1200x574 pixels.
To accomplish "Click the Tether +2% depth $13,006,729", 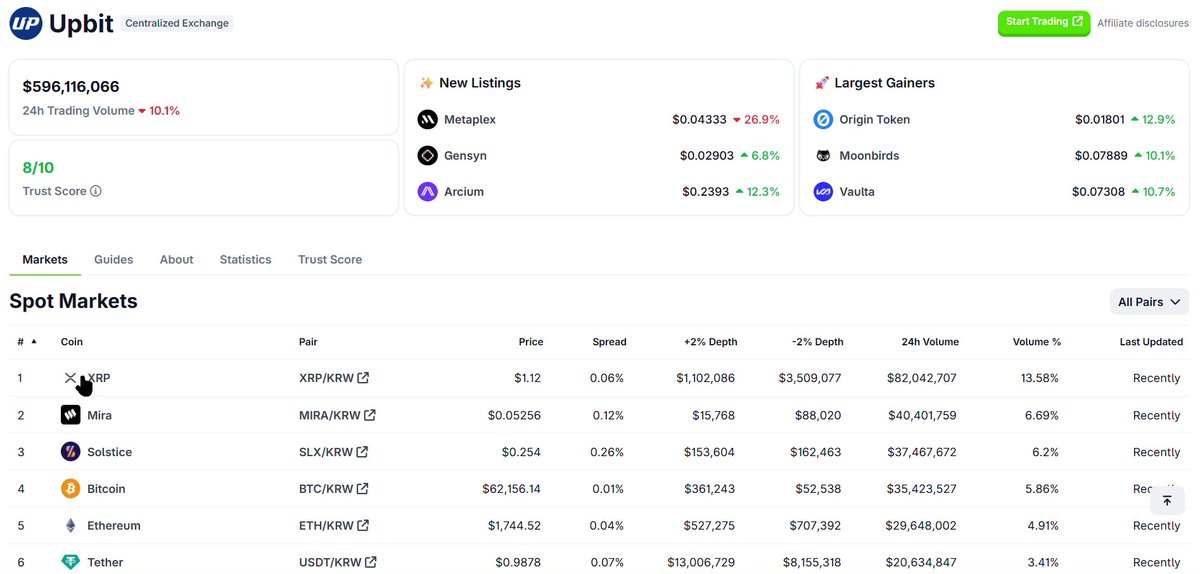I will (x=699, y=562).
